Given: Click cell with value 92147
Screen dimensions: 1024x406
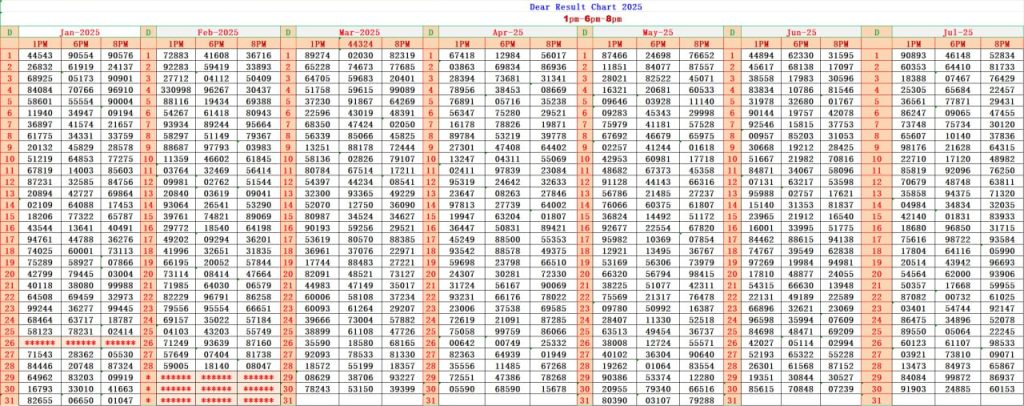Looking at the screenshot, I should coord(1002,307).
